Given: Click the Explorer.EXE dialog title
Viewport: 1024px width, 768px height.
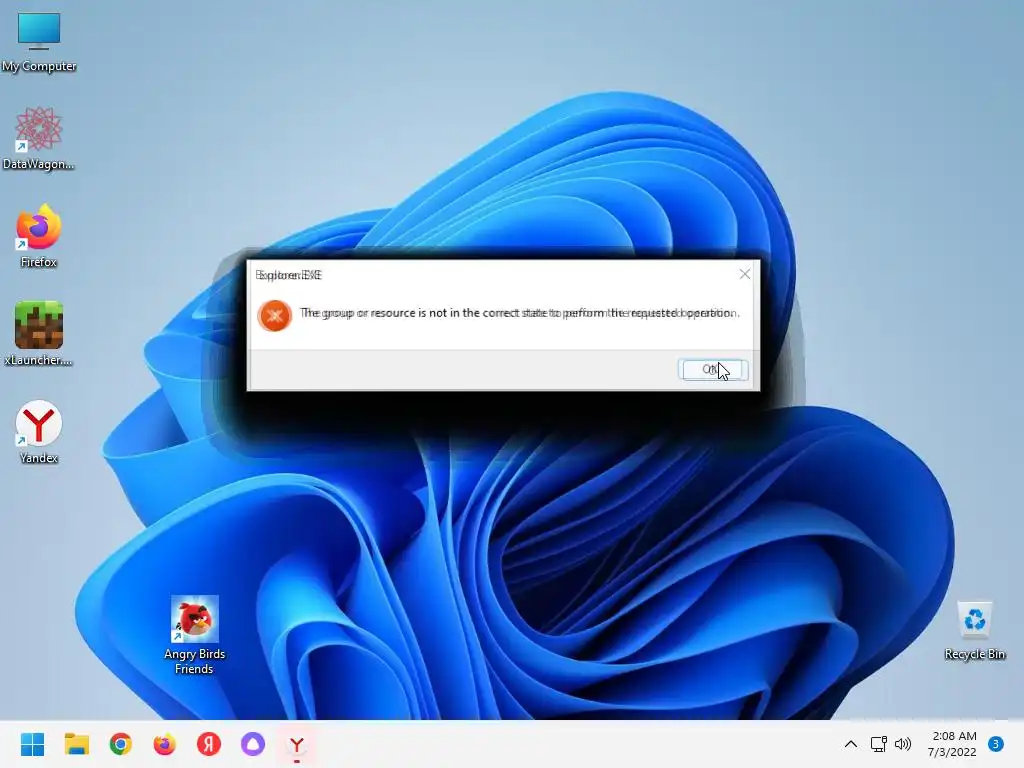Looking at the screenshot, I should pos(289,275).
